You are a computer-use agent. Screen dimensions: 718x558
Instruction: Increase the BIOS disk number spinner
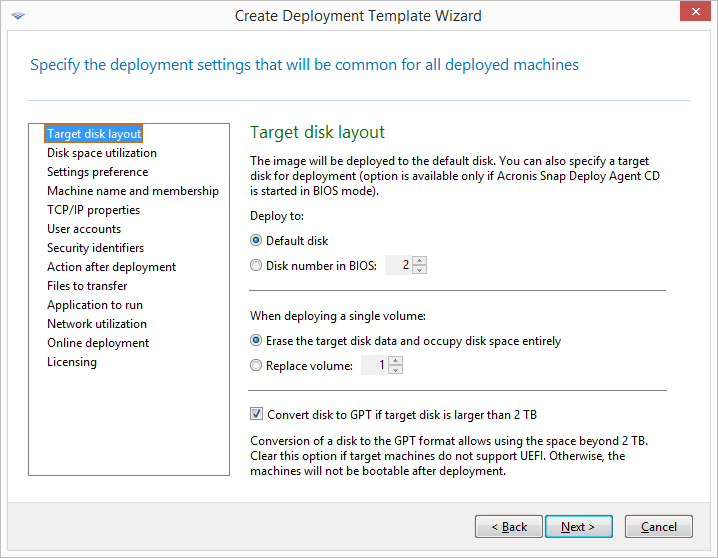(420, 261)
